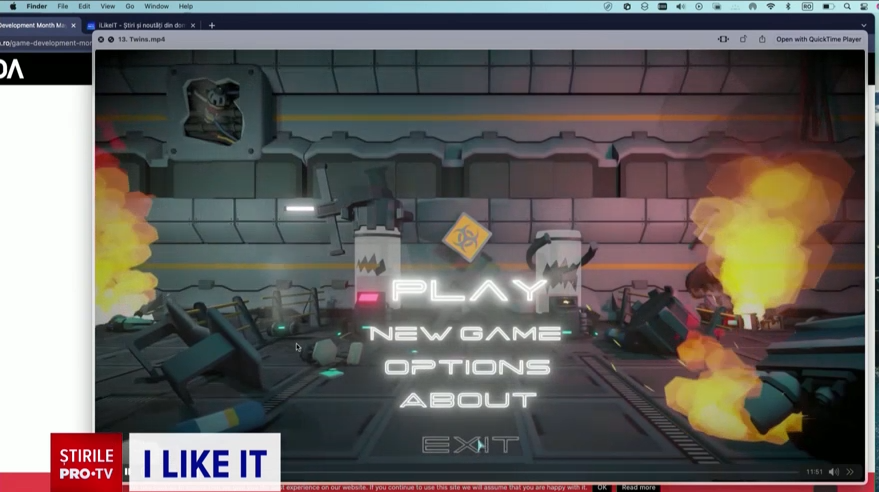The height and width of the screenshot is (492, 879).
Task: Open Spotlight search magnifier icon
Action: point(847,6)
